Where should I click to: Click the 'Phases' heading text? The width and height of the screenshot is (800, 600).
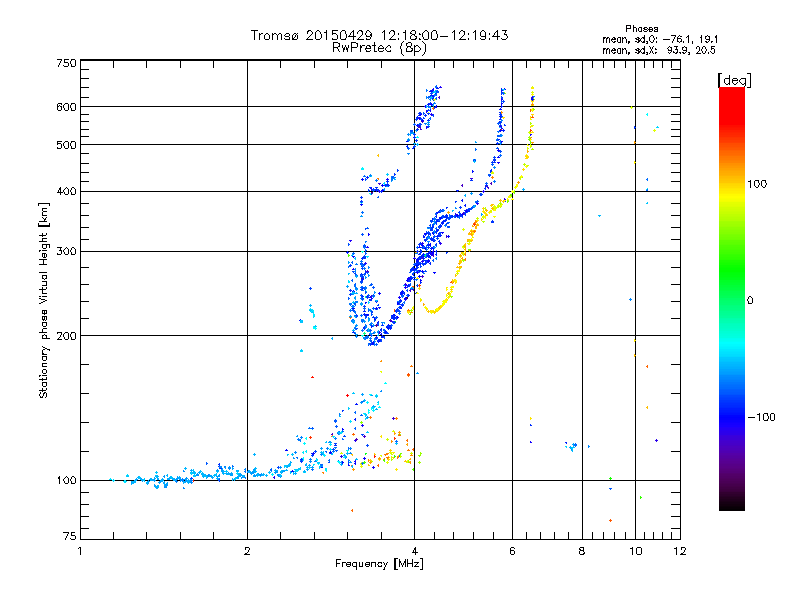click(x=642, y=29)
